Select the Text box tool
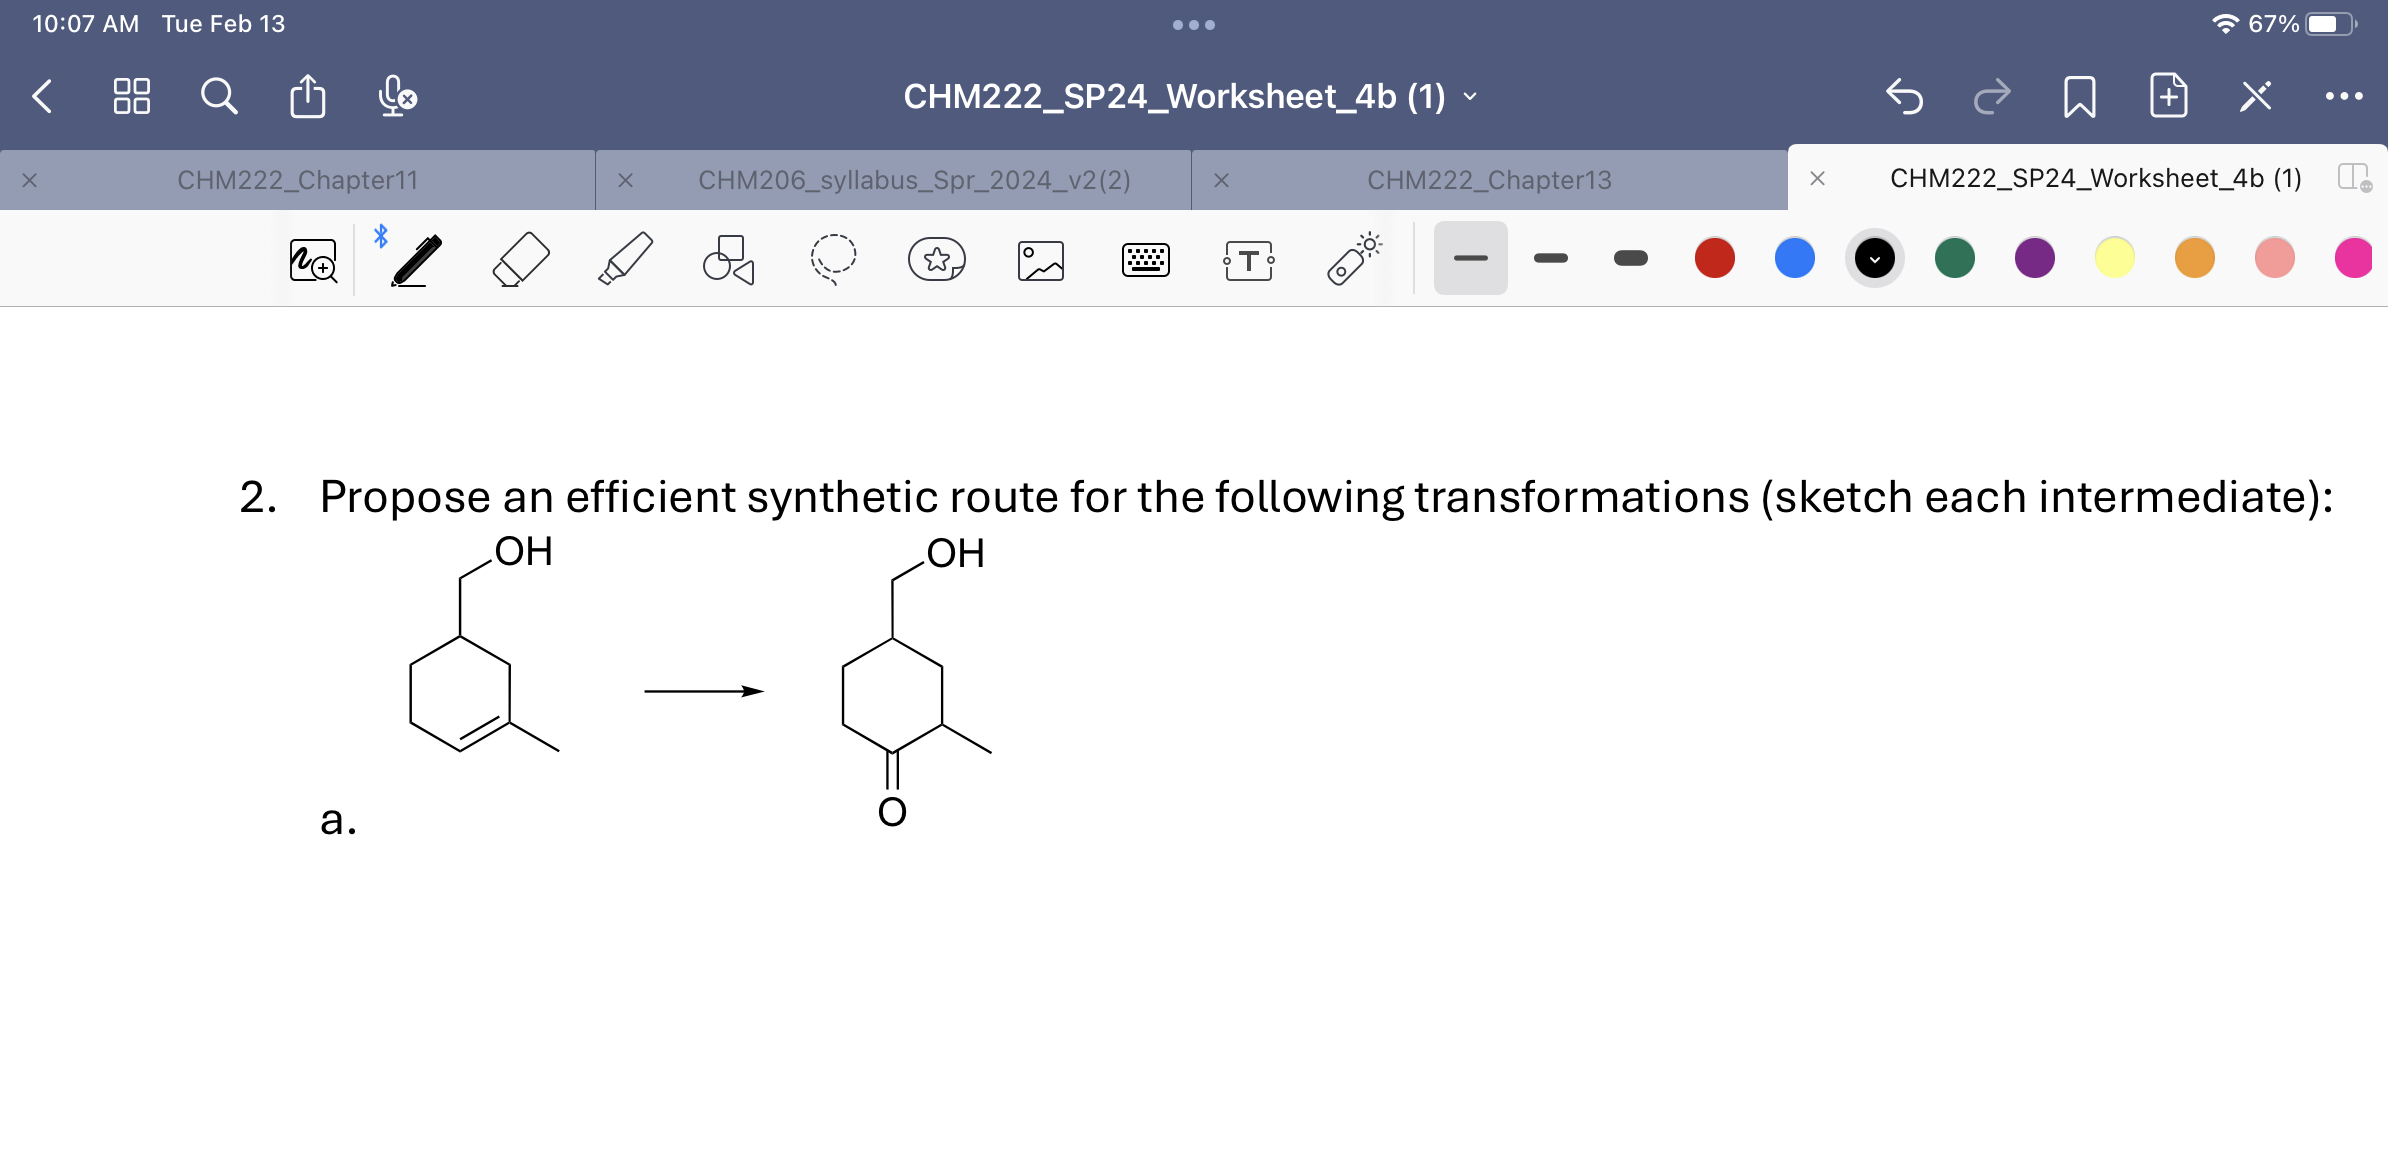Image resolution: width=2388 pixels, height=1173 pixels. pos(1249,260)
